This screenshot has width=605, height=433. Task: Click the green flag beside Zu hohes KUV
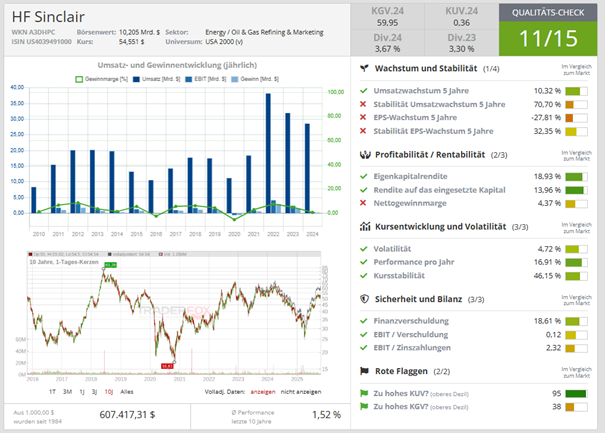[364, 393]
